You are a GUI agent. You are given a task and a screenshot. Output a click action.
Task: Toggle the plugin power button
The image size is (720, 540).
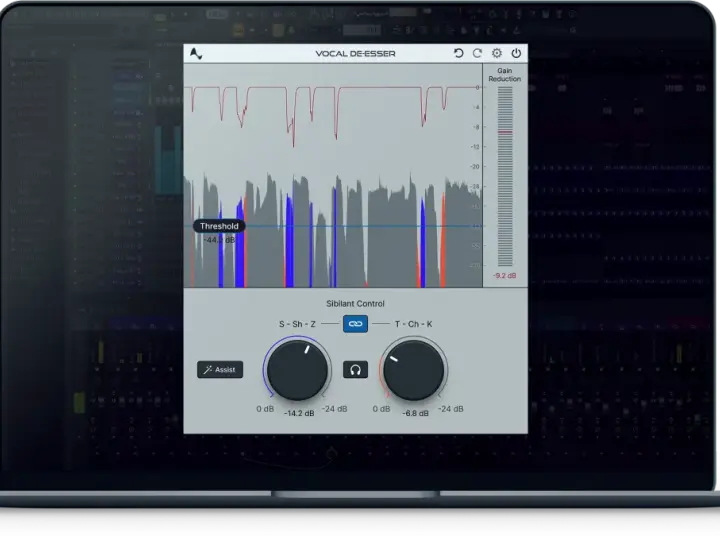click(x=516, y=53)
